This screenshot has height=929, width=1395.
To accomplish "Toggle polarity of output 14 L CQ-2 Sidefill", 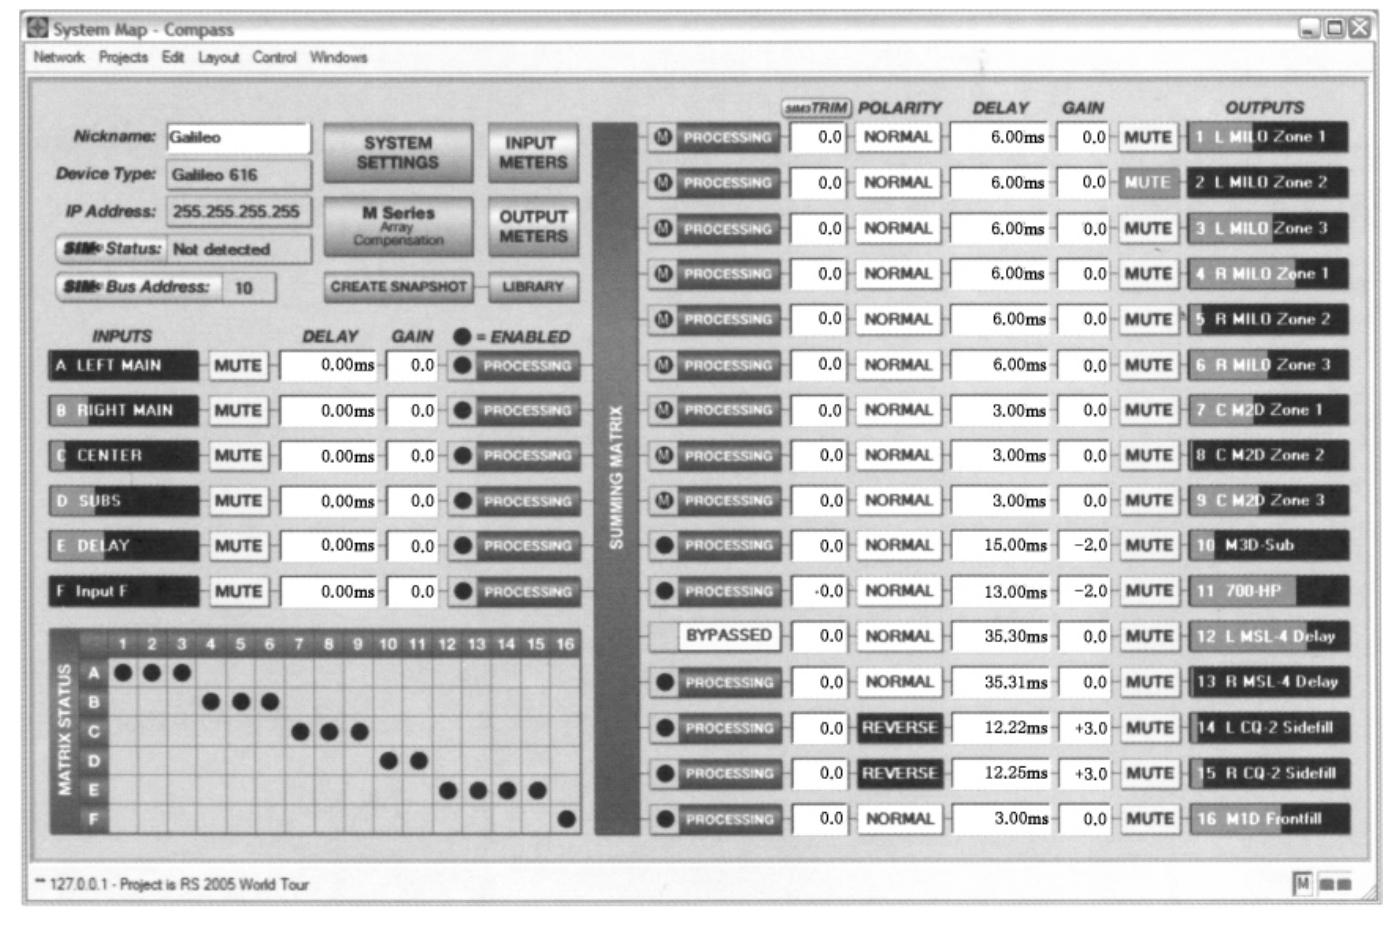I will 899,728.
